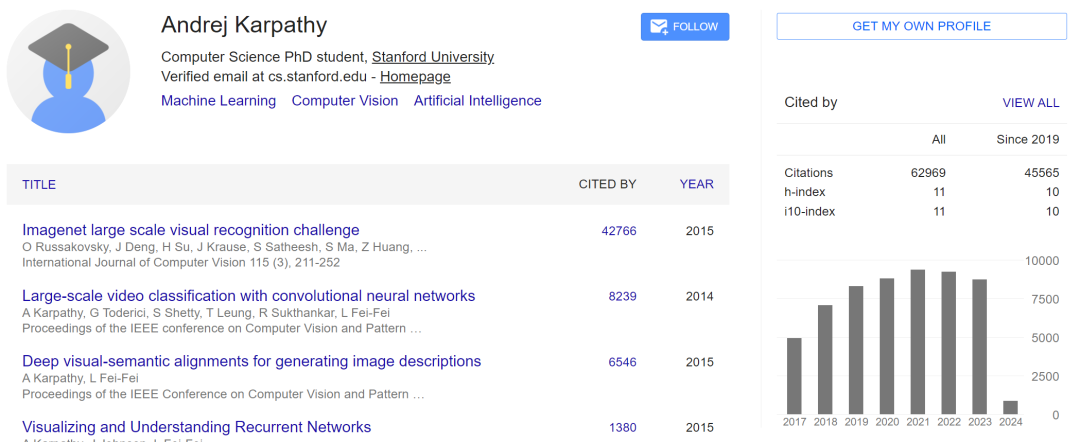Click the Cited By column header

pos(608,185)
